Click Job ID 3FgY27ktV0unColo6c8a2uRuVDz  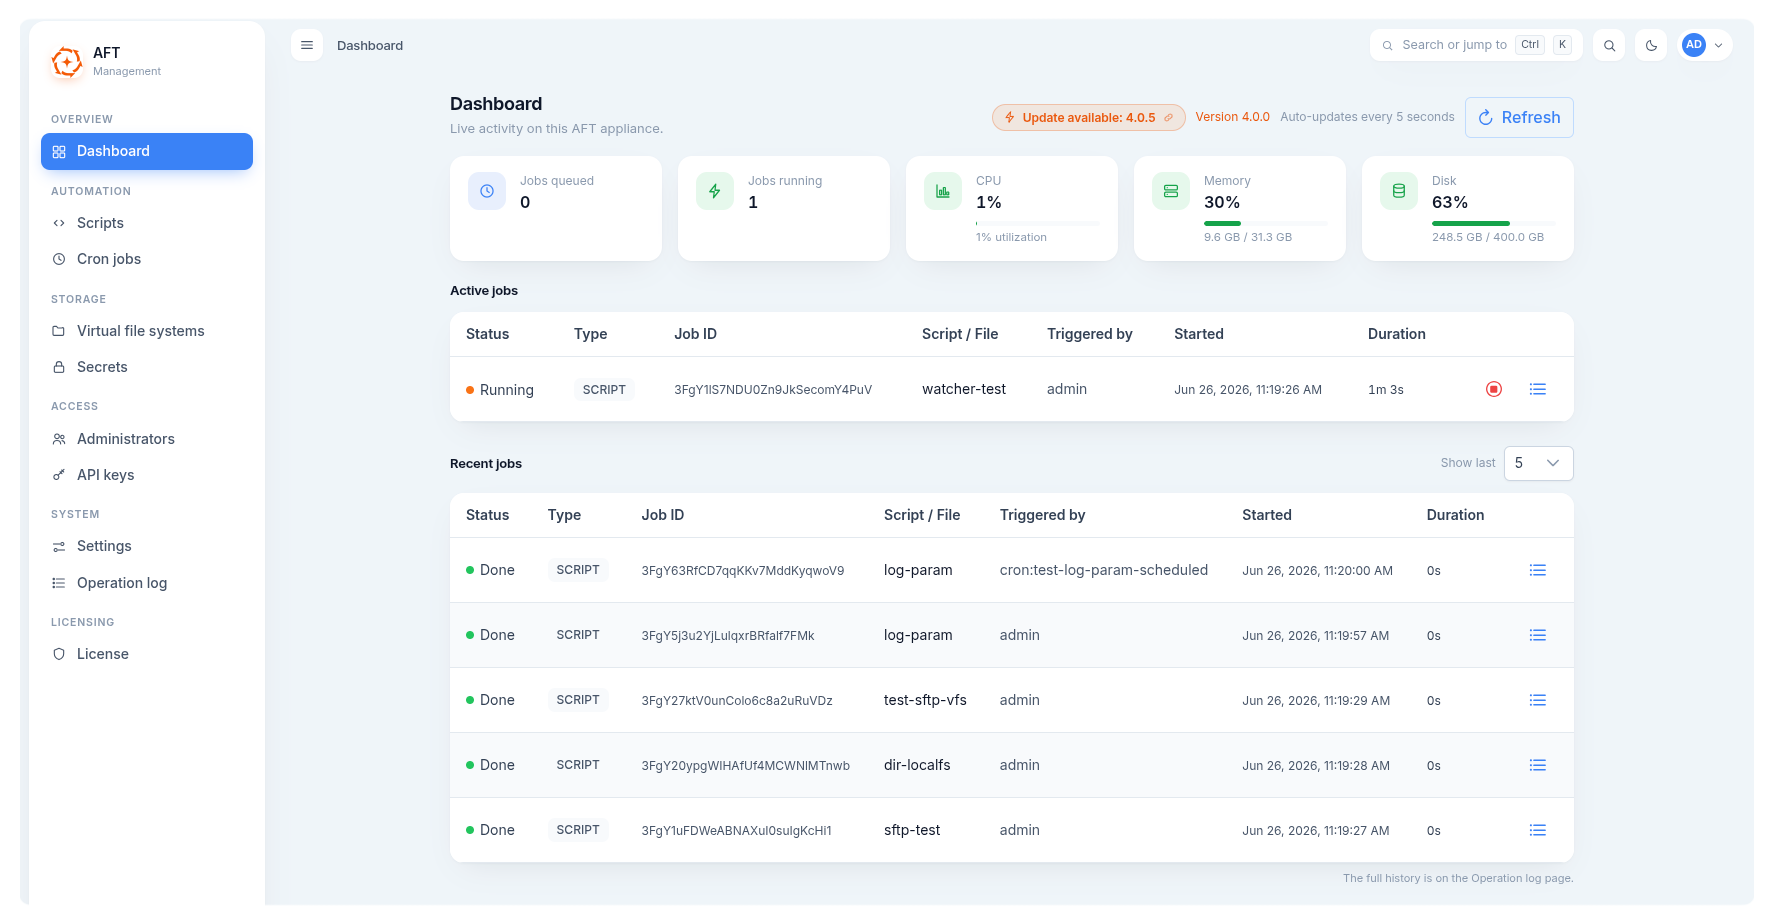(737, 701)
